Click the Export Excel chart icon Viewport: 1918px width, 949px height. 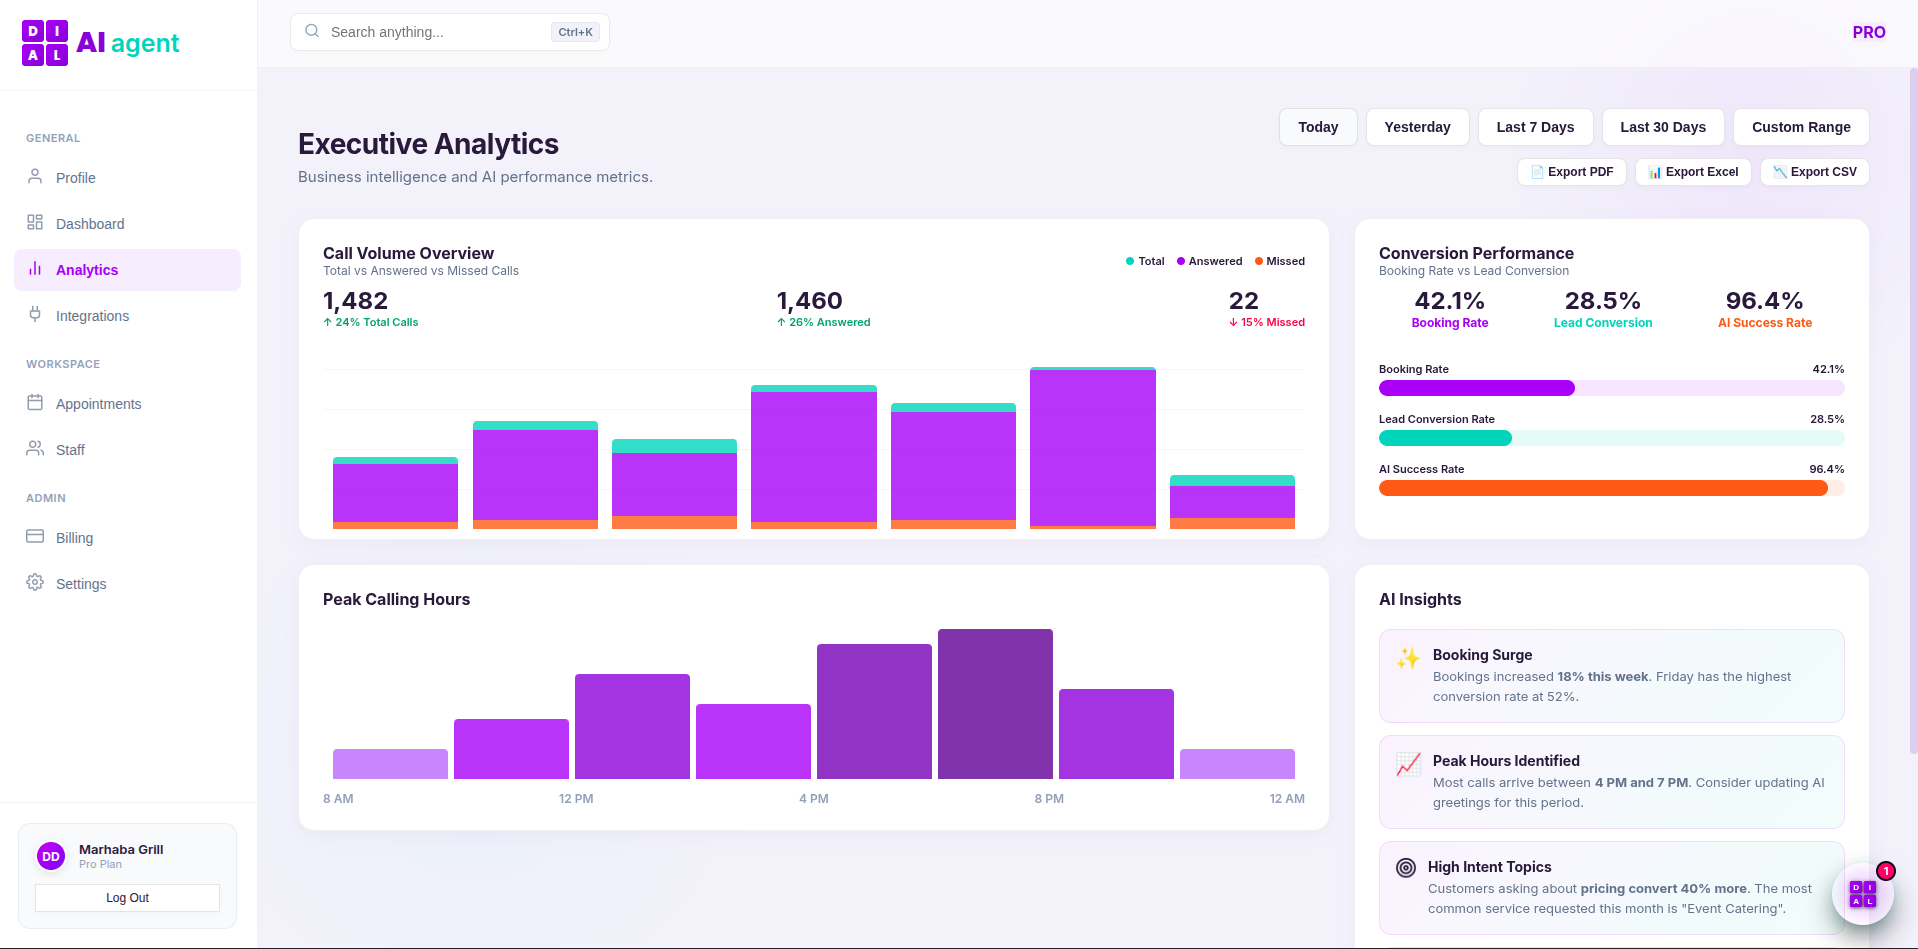[x=1655, y=172]
